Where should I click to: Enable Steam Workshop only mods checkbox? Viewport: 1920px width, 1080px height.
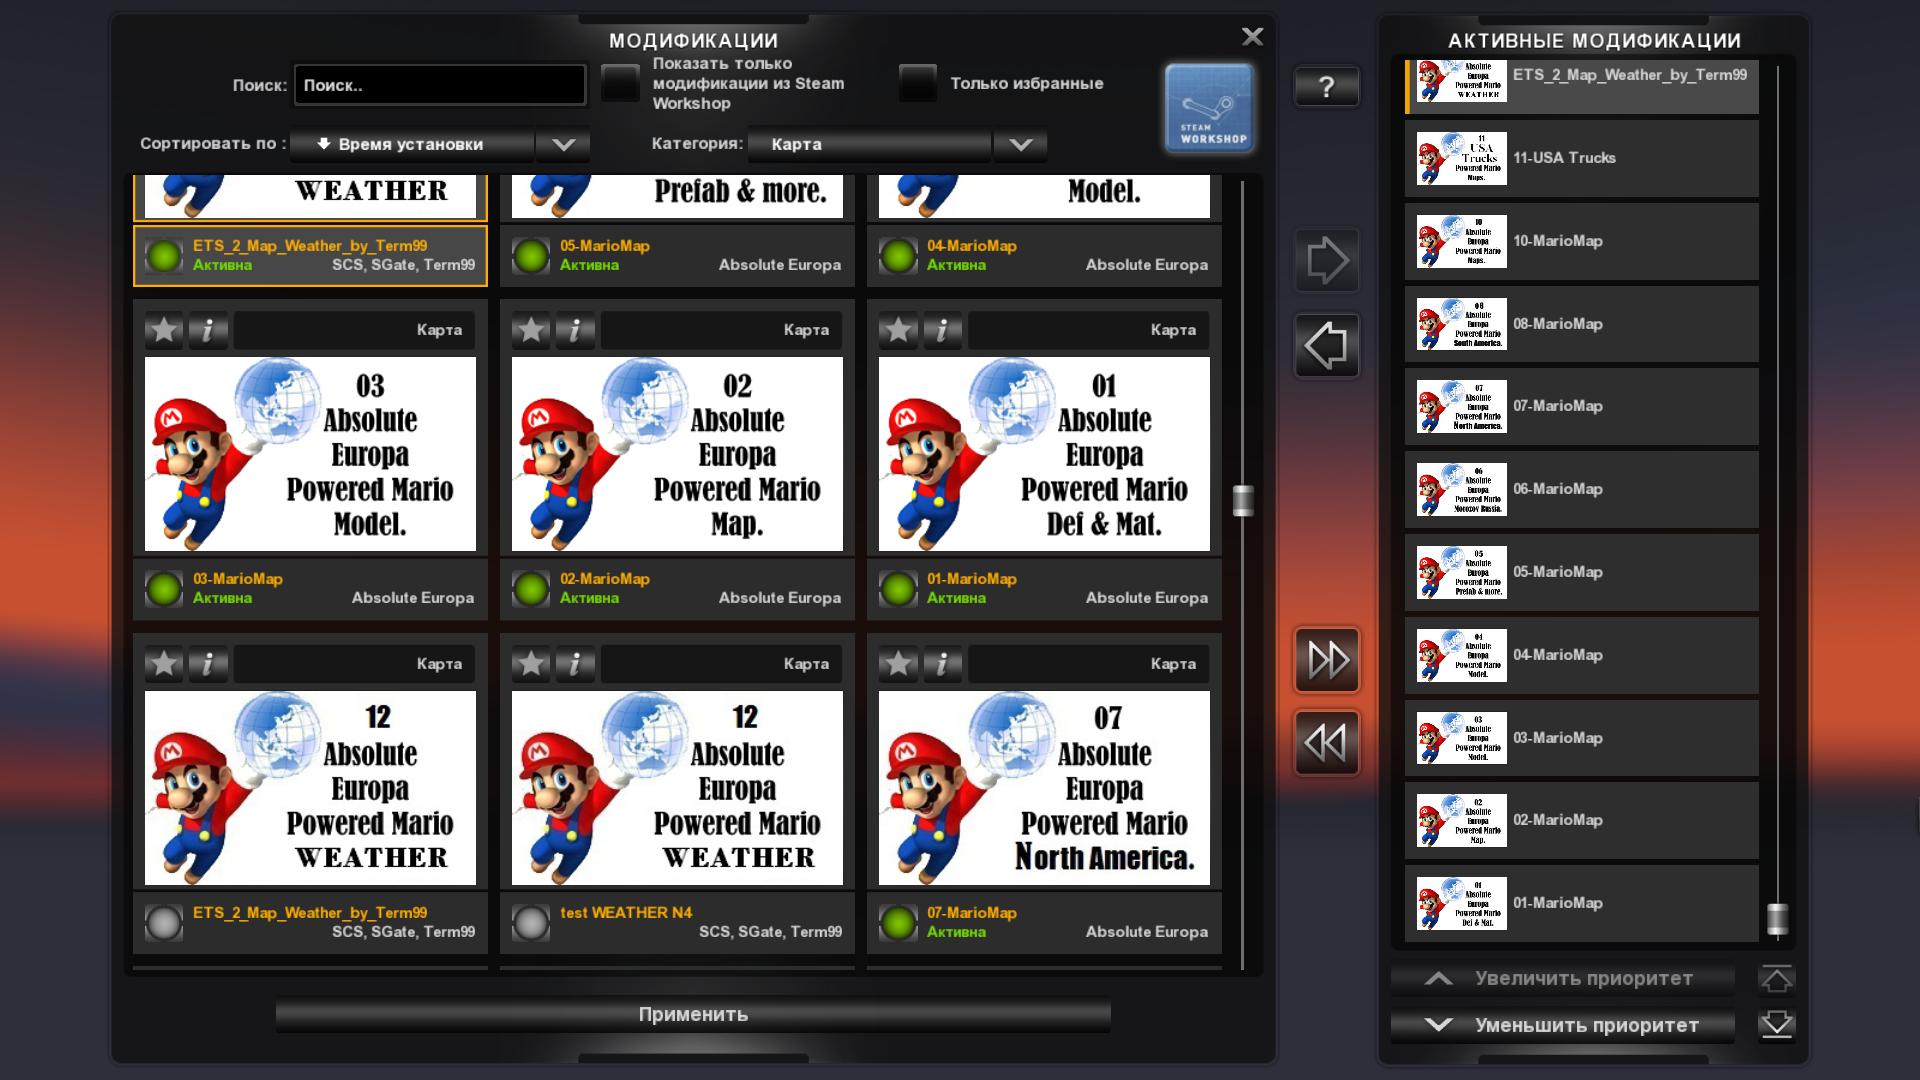click(620, 83)
